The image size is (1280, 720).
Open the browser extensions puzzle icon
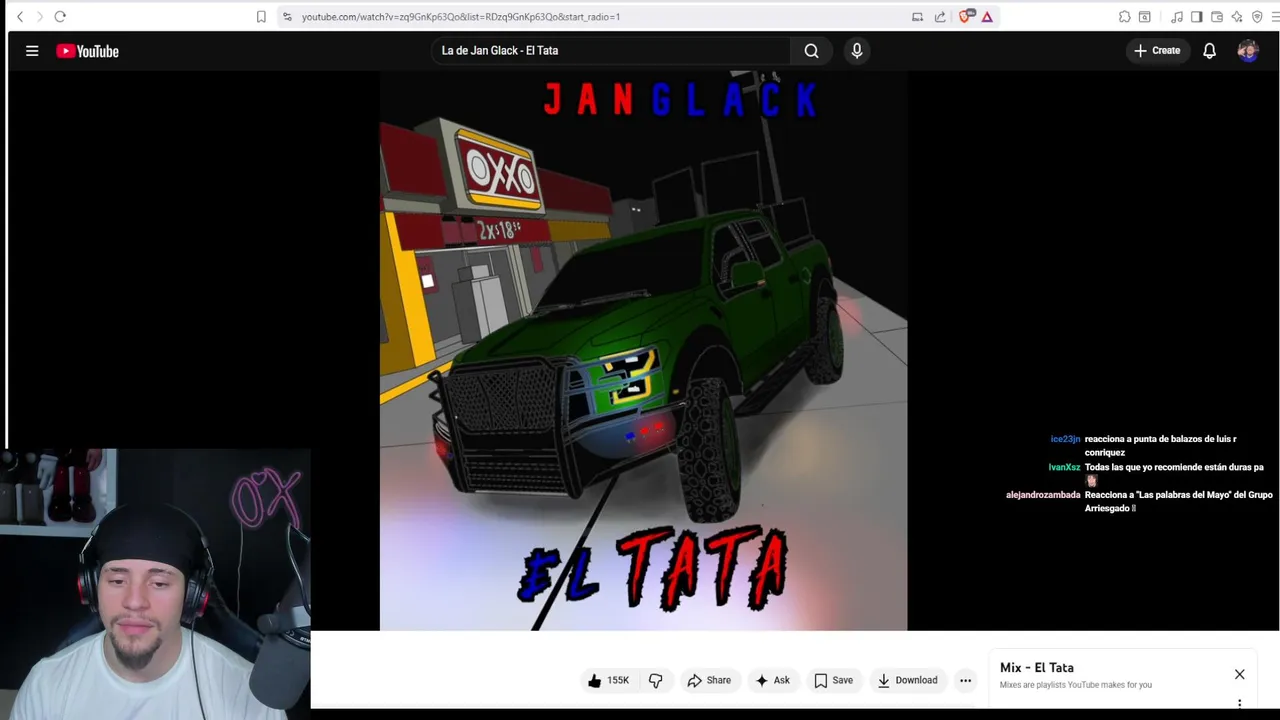(1125, 16)
